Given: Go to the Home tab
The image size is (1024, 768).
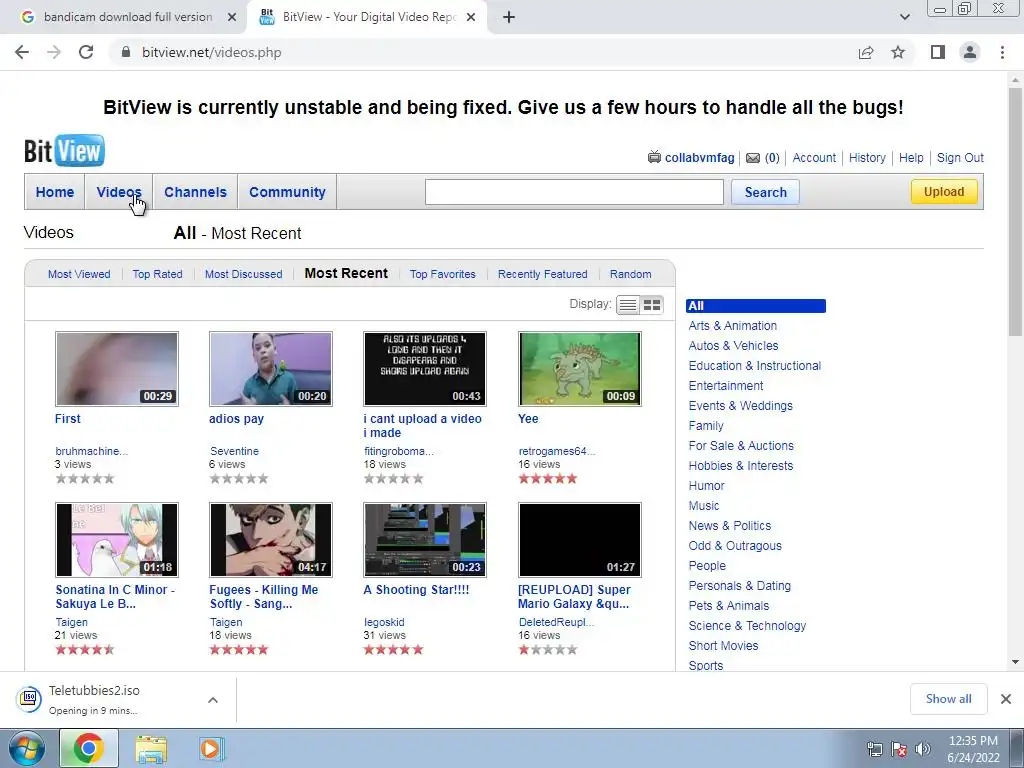Looking at the screenshot, I should pyautogui.click(x=55, y=192).
